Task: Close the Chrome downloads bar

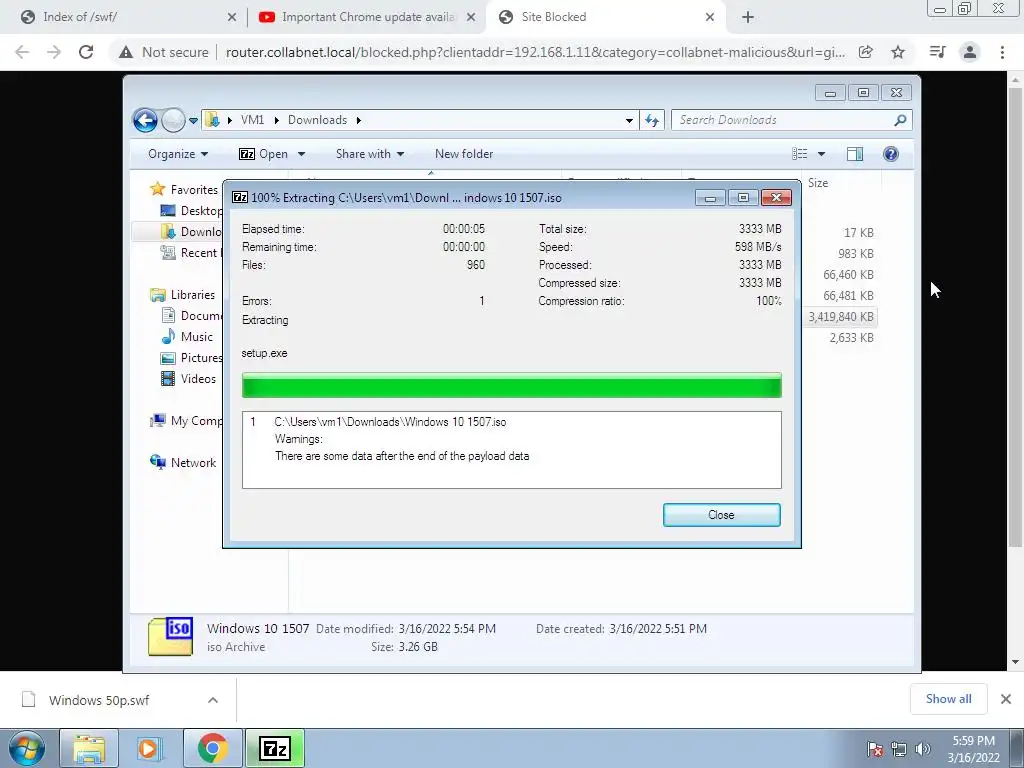Action: pyautogui.click(x=1006, y=699)
